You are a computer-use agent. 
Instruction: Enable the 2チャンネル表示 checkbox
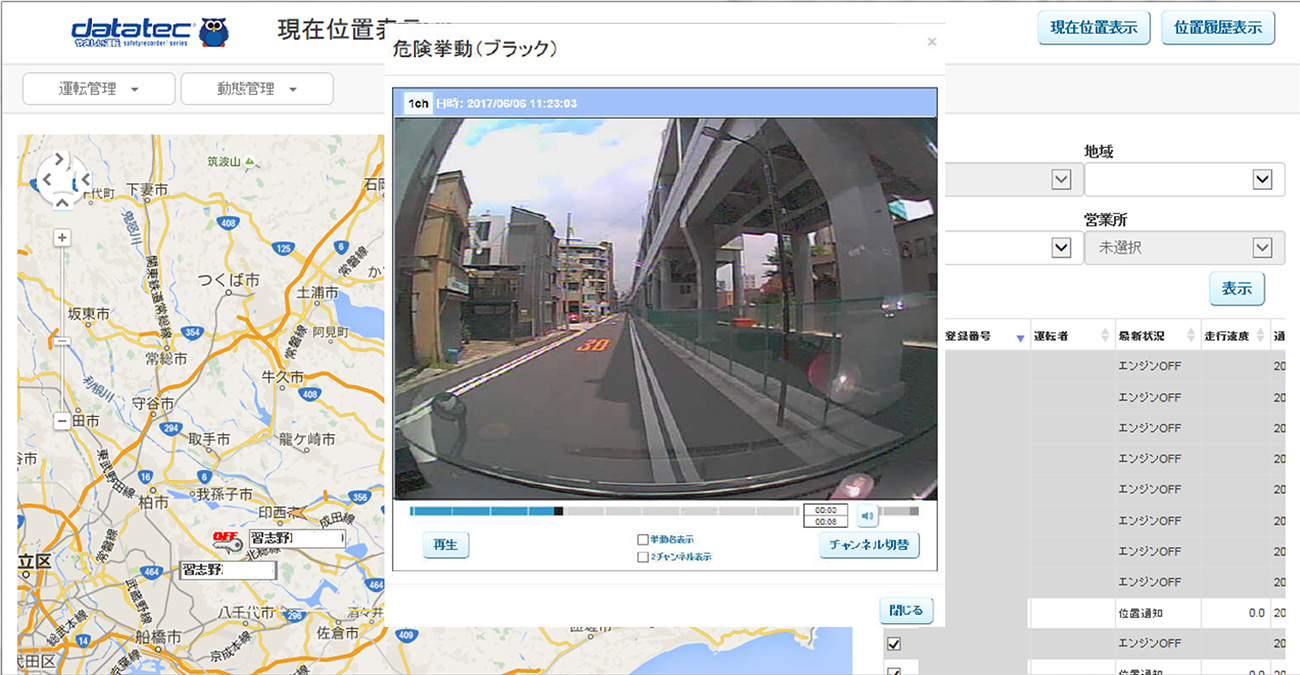tap(643, 557)
